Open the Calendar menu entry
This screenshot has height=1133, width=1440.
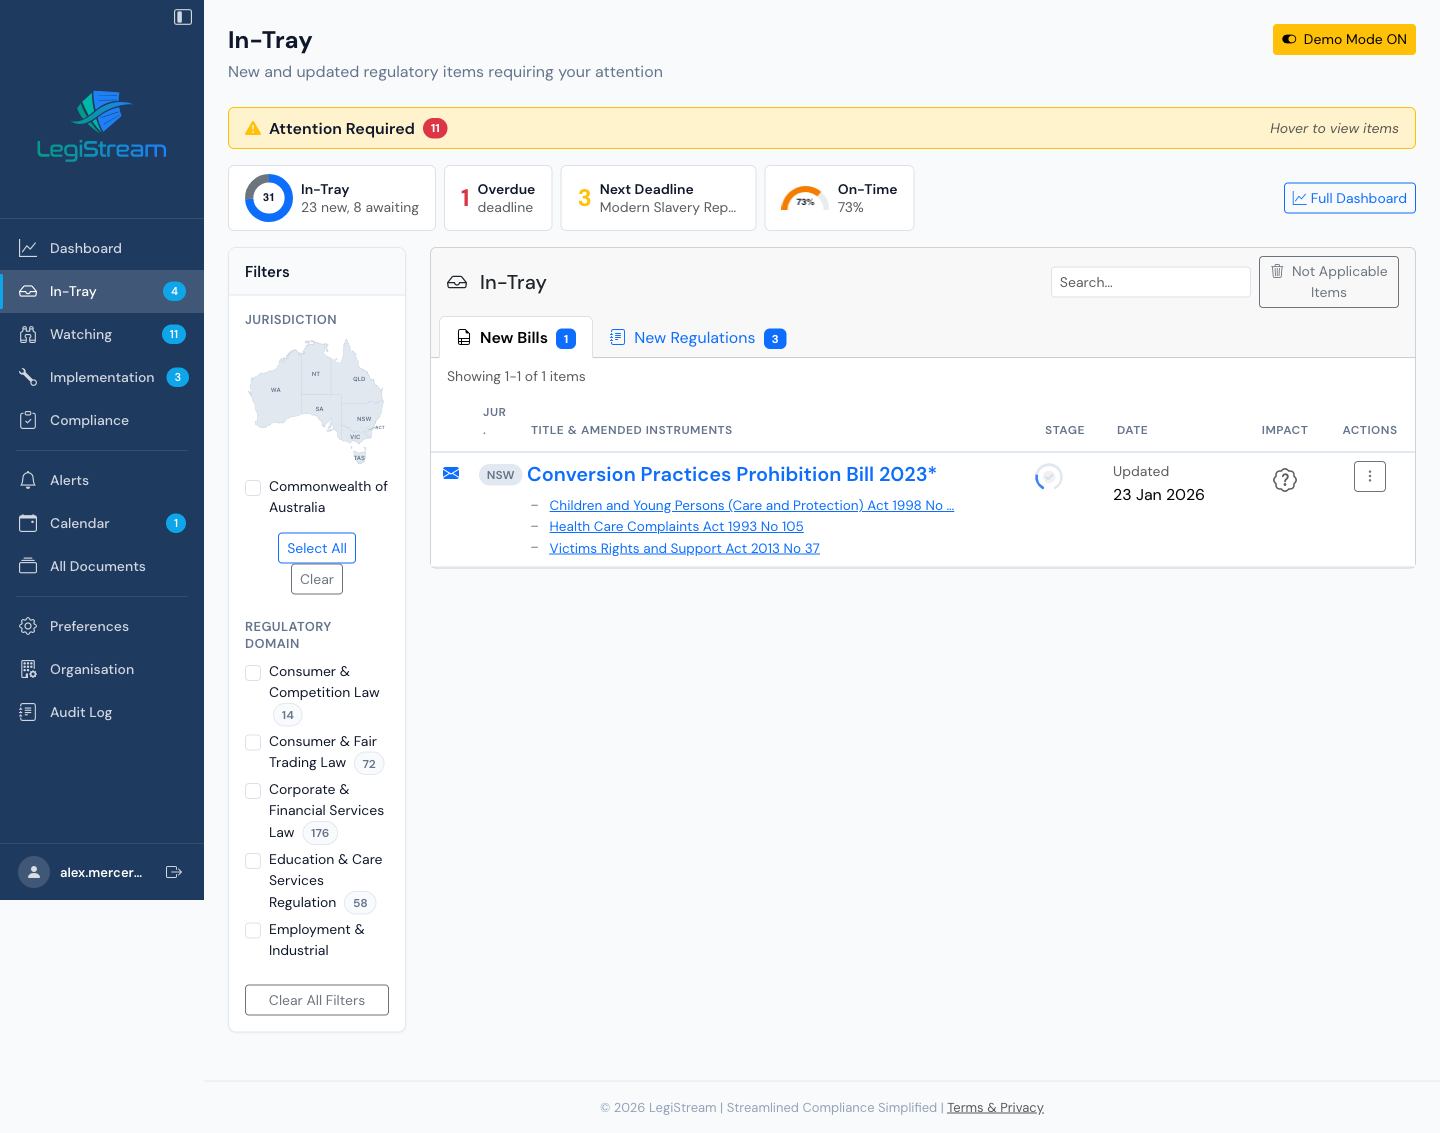tap(79, 523)
